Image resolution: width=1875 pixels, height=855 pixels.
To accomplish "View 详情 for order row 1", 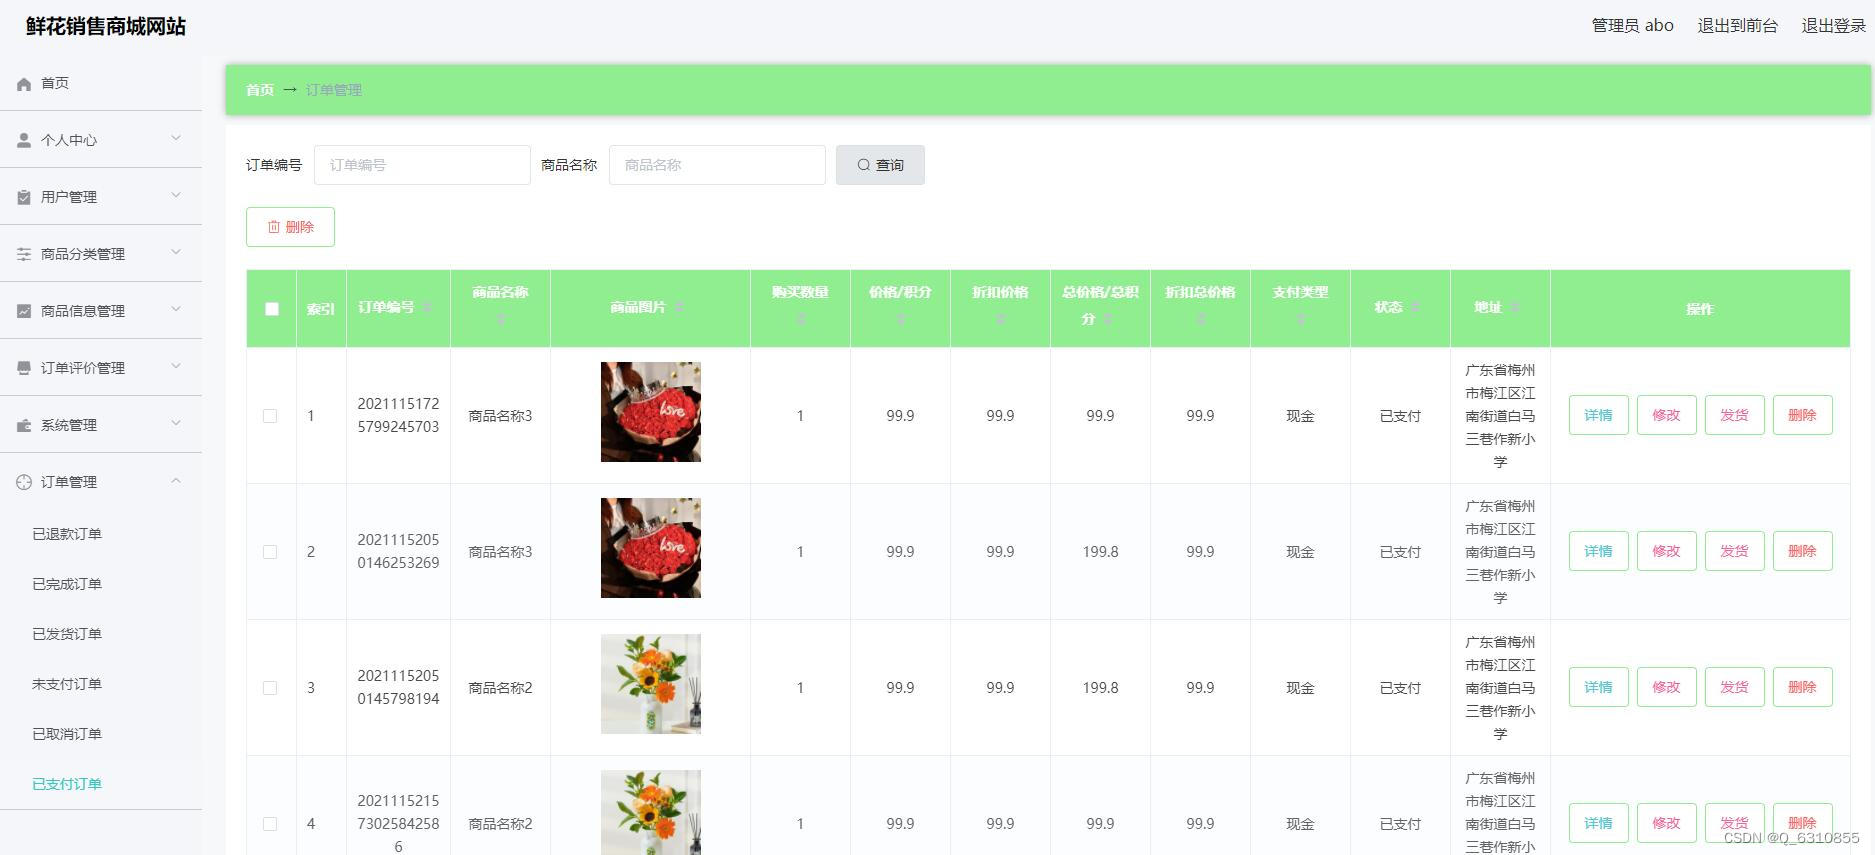I will [1598, 415].
